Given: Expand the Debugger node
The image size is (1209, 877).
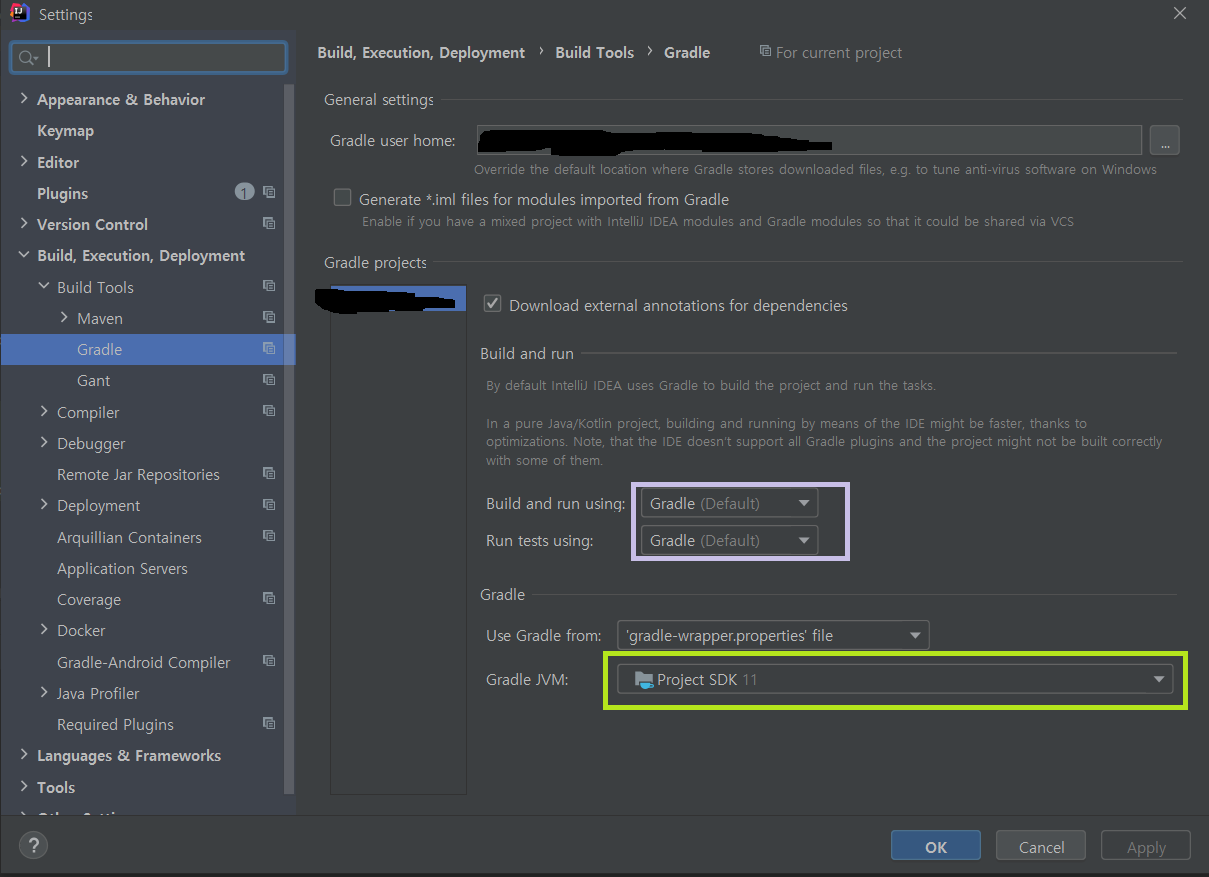Looking at the screenshot, I should (x=44, y=442).
